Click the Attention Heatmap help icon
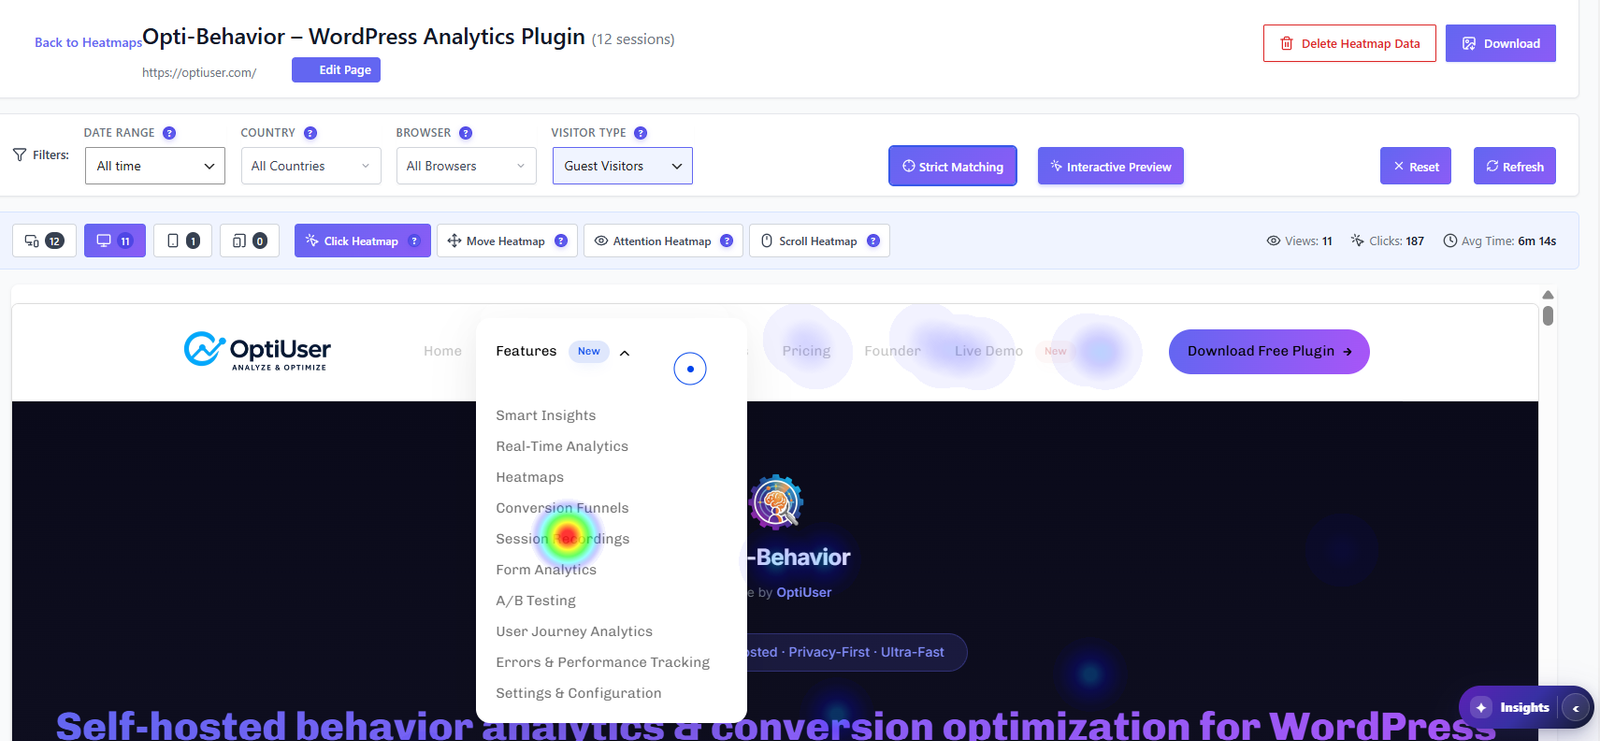 727,241
